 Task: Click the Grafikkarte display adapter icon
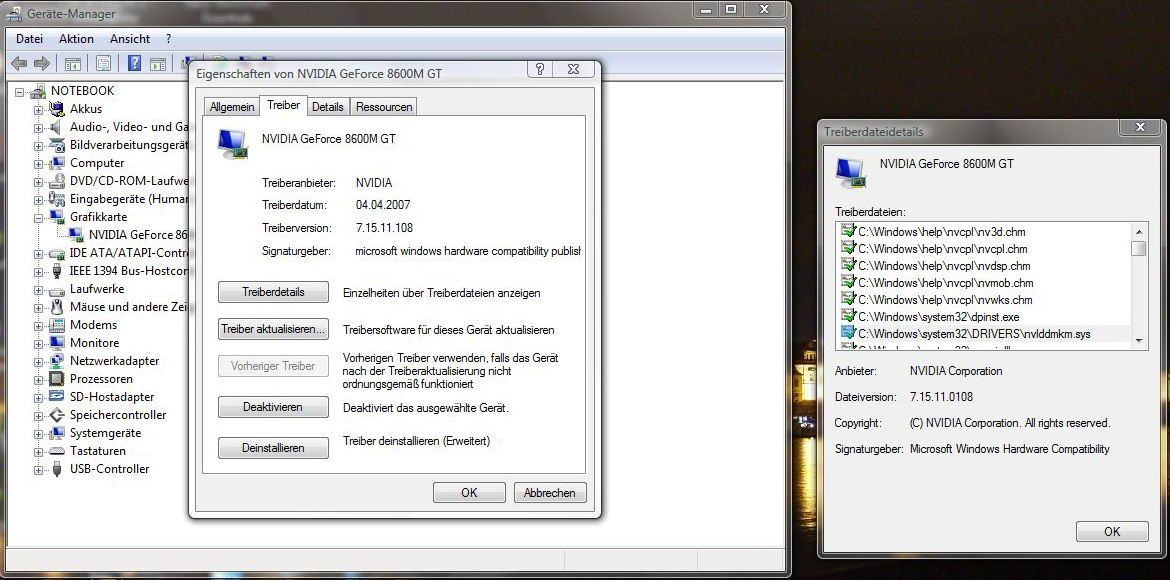click(x=57, y=217)
